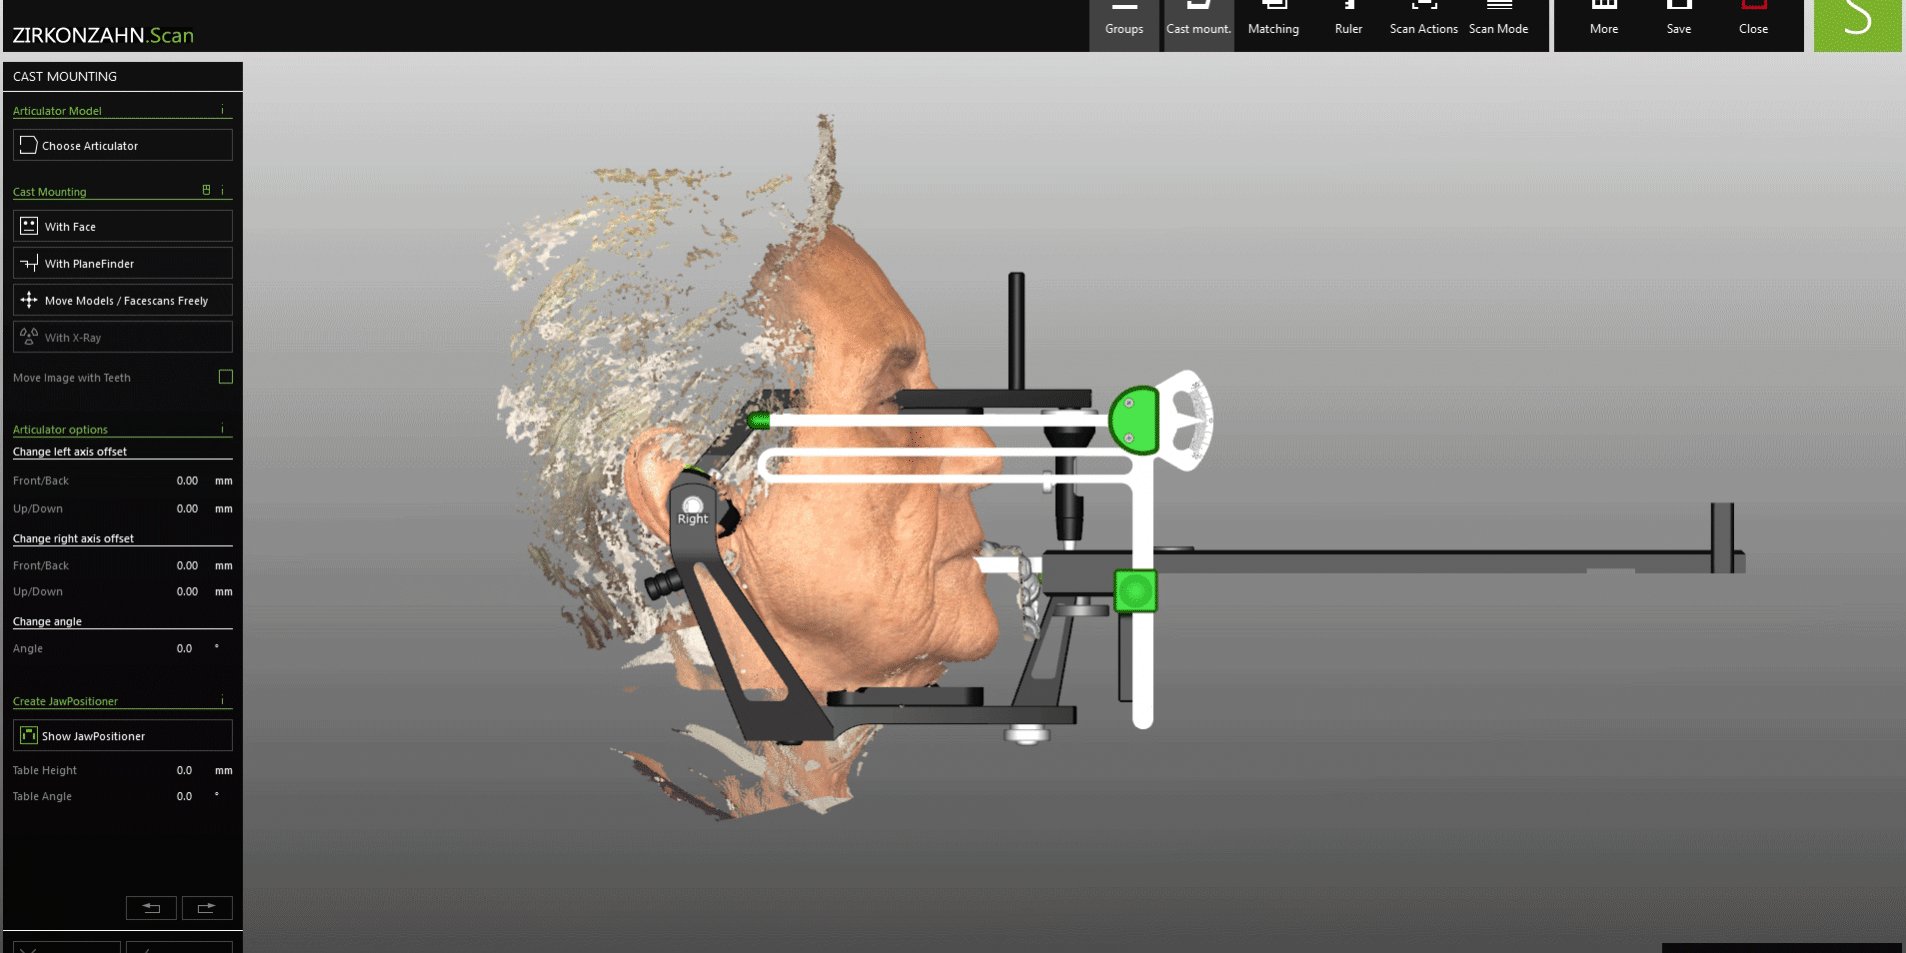Choose Move Models / Facescans Freely
The height and width of the screenshot is (953, 1906).
[122, 301]
